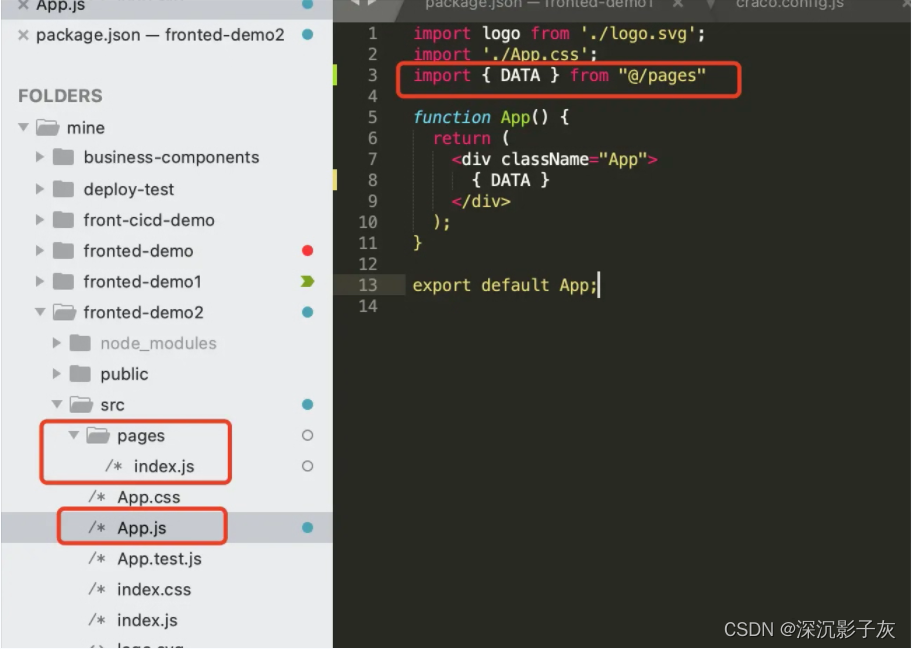Screen dimensions: 912x649
Task: Collapse the fronted-demo2 folder
Action: point(40,312)
